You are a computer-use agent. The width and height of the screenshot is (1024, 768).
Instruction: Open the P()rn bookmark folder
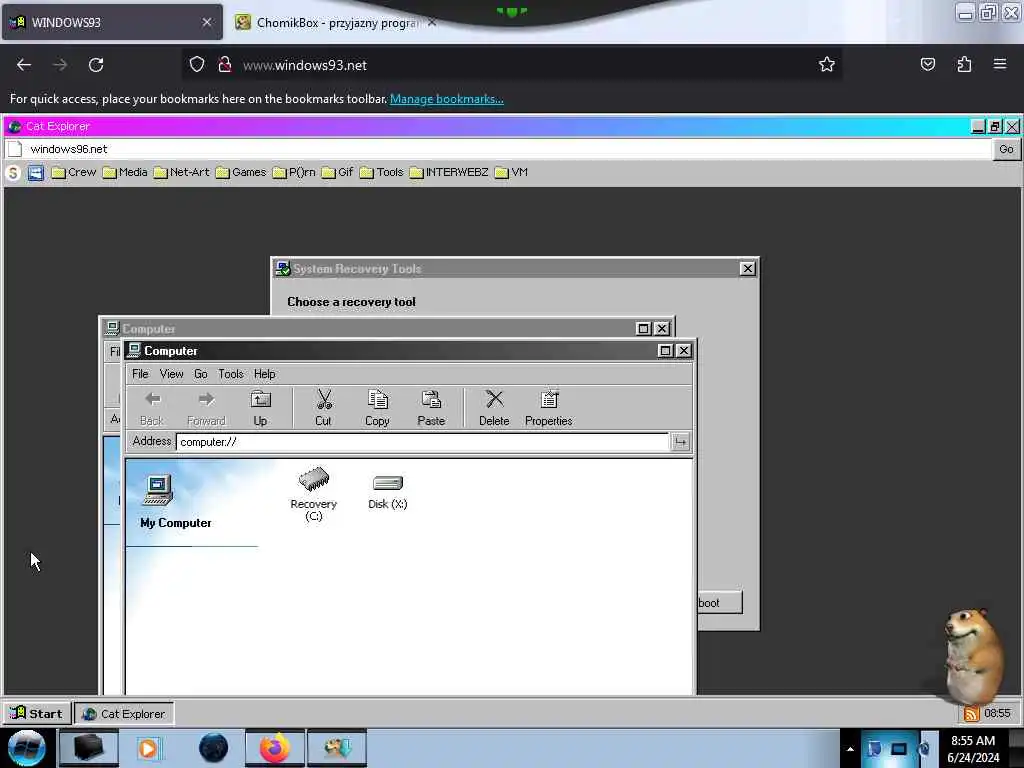tap(294, 172)
